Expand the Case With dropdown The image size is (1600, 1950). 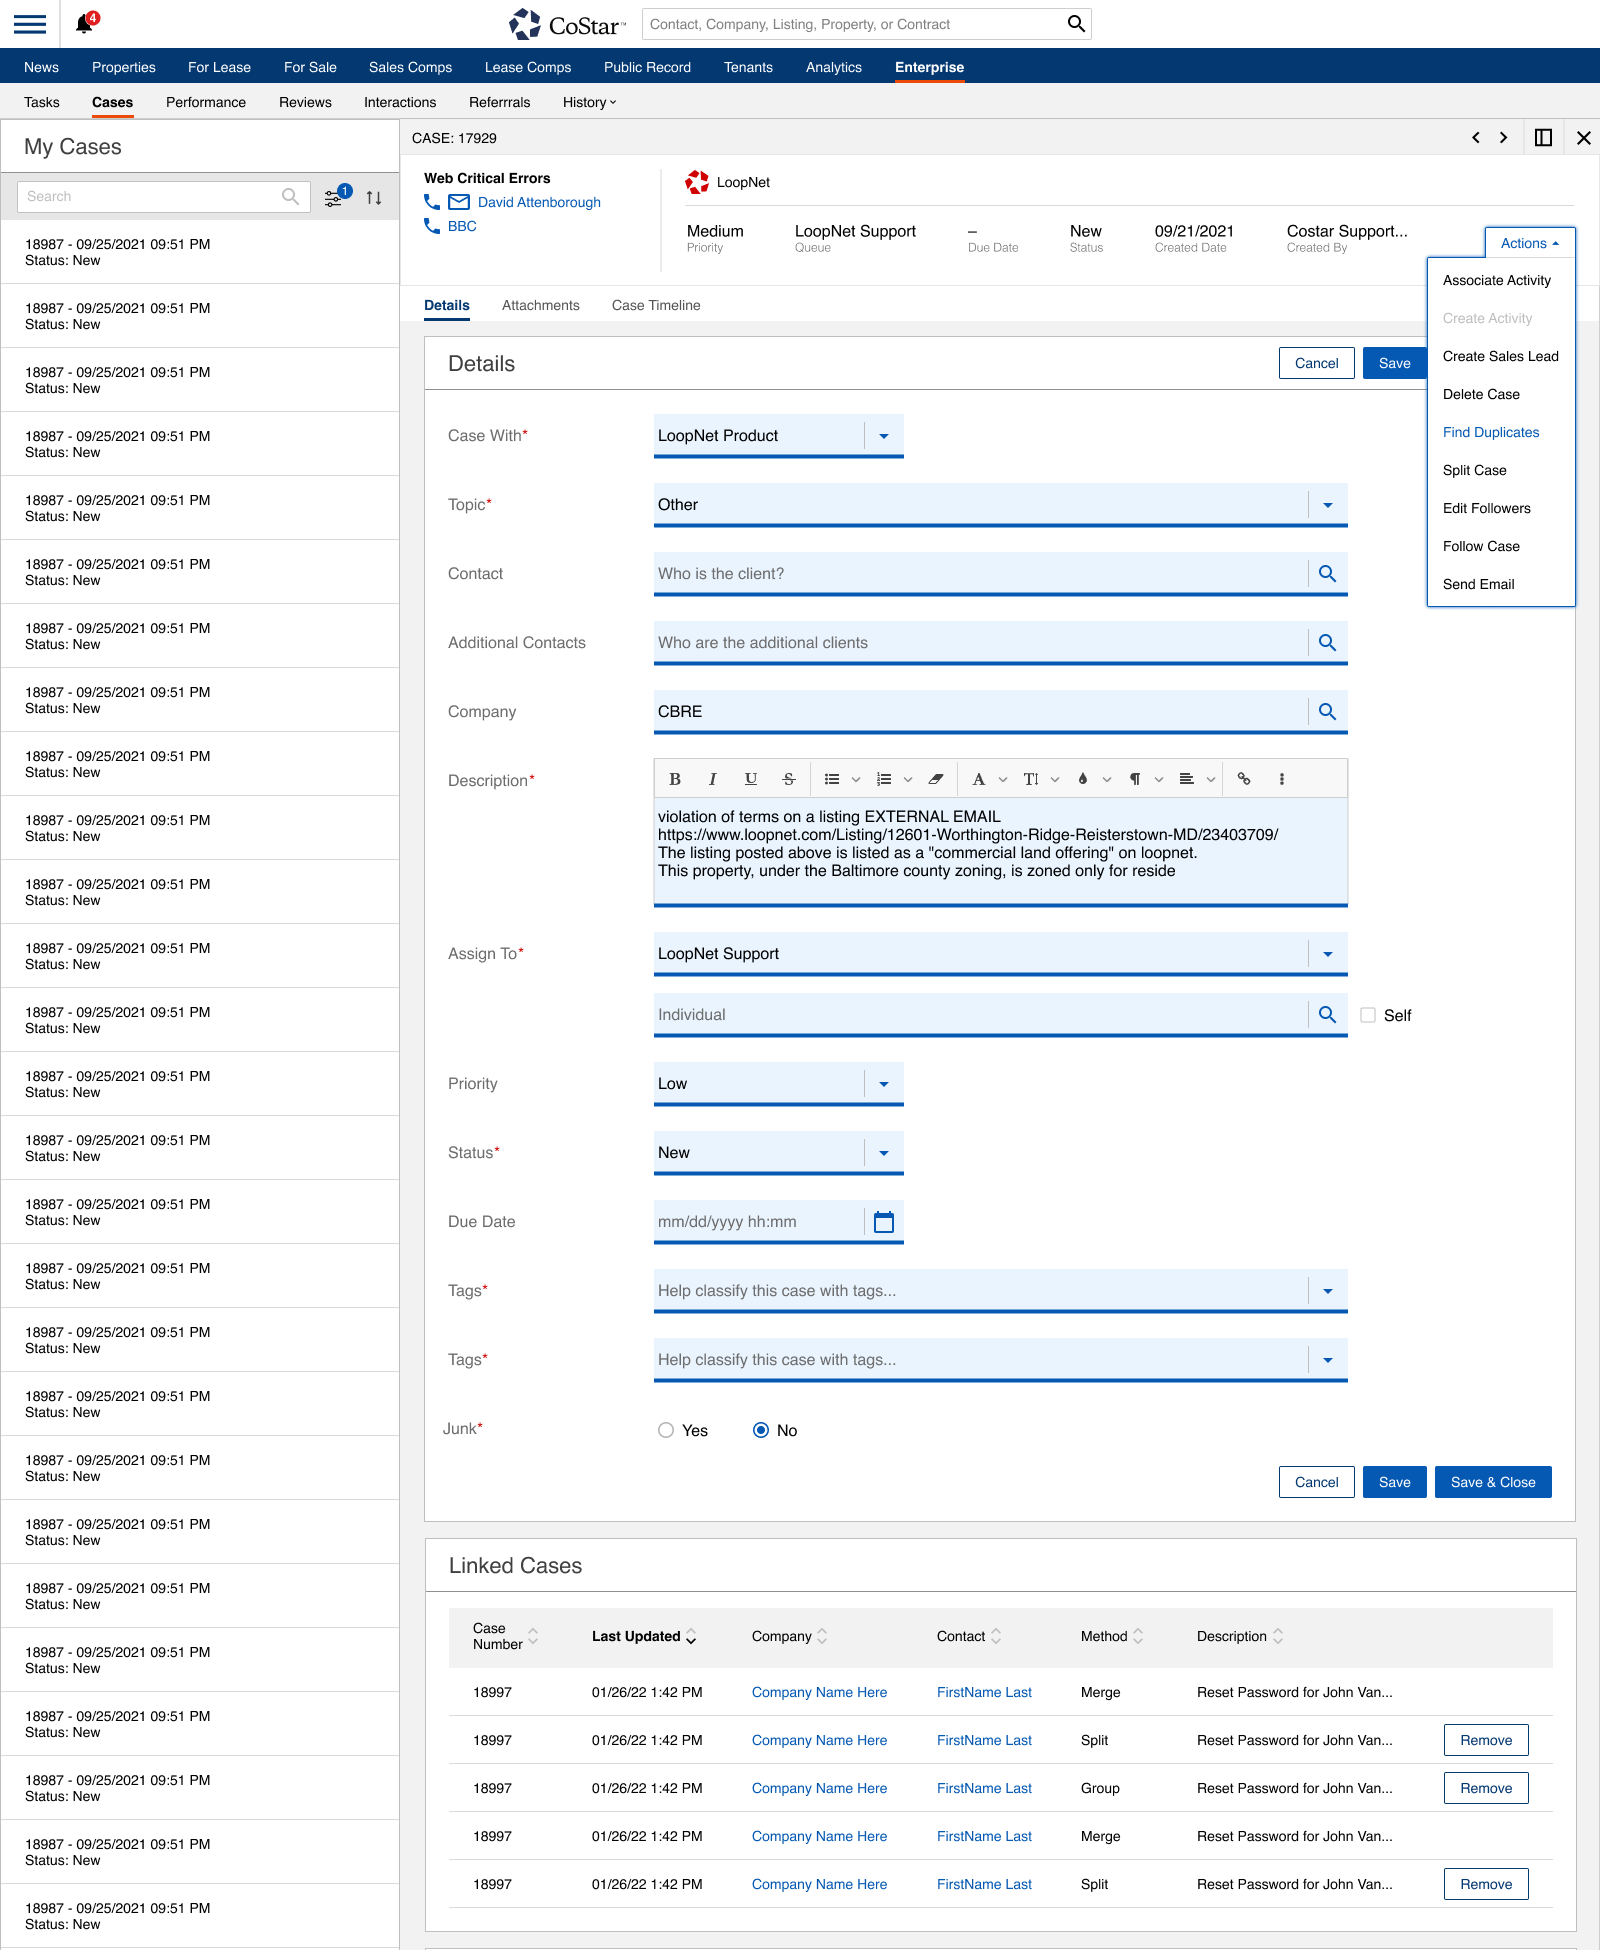pos(884,436)
